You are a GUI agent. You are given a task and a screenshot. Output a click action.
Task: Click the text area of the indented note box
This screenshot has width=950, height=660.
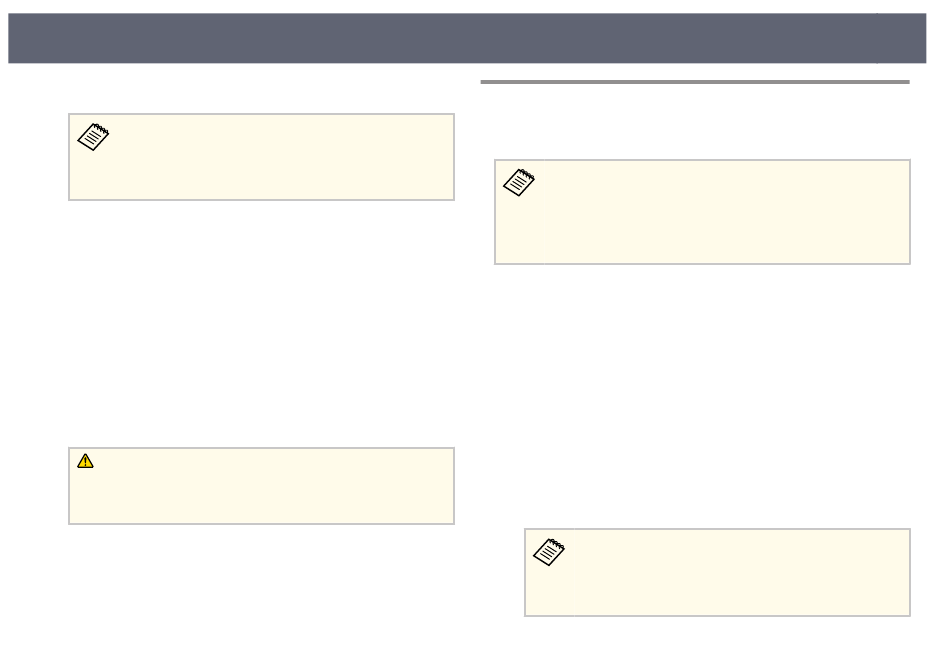click(x=741, y=573)
